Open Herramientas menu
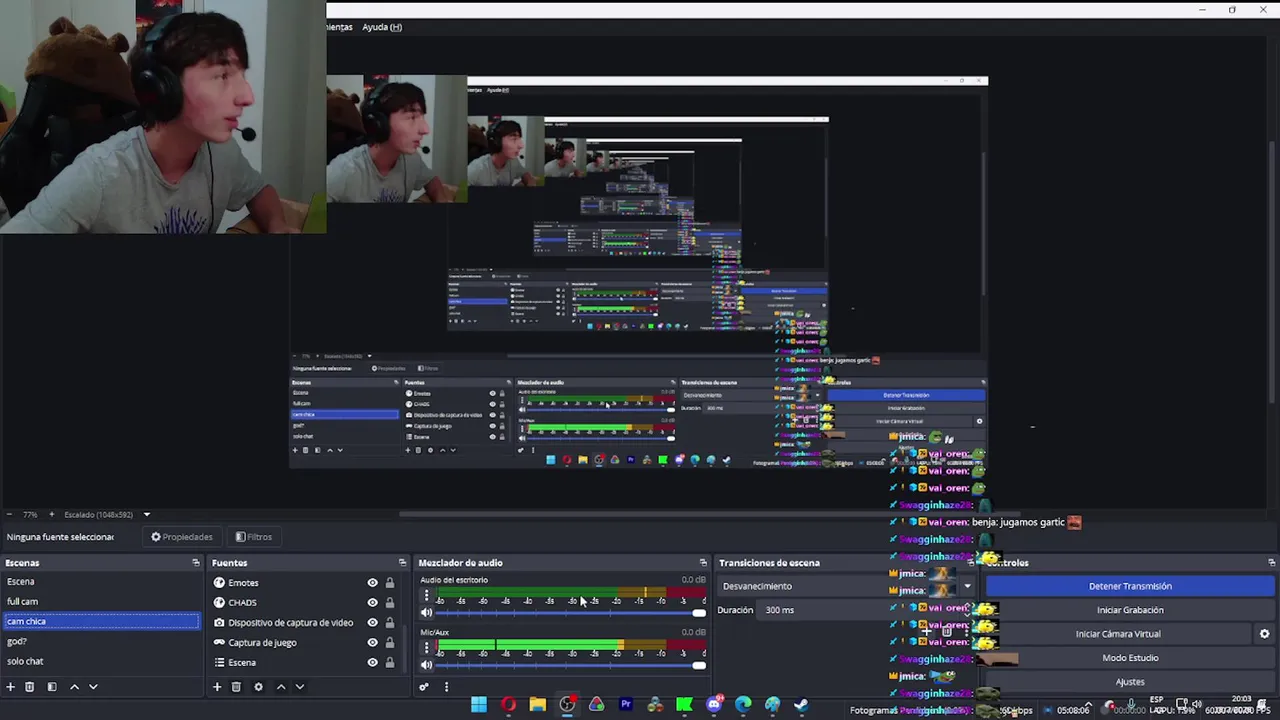This screenshot has width=1280, height=720. (339, 27)
